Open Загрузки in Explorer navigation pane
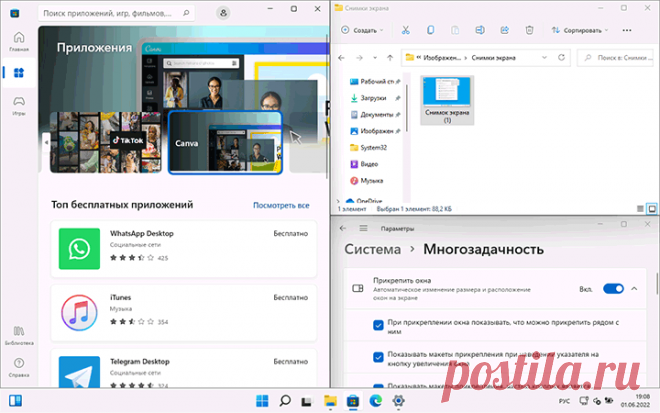The width and height of the screenshot is (660, 413). [x=374, y=98]
